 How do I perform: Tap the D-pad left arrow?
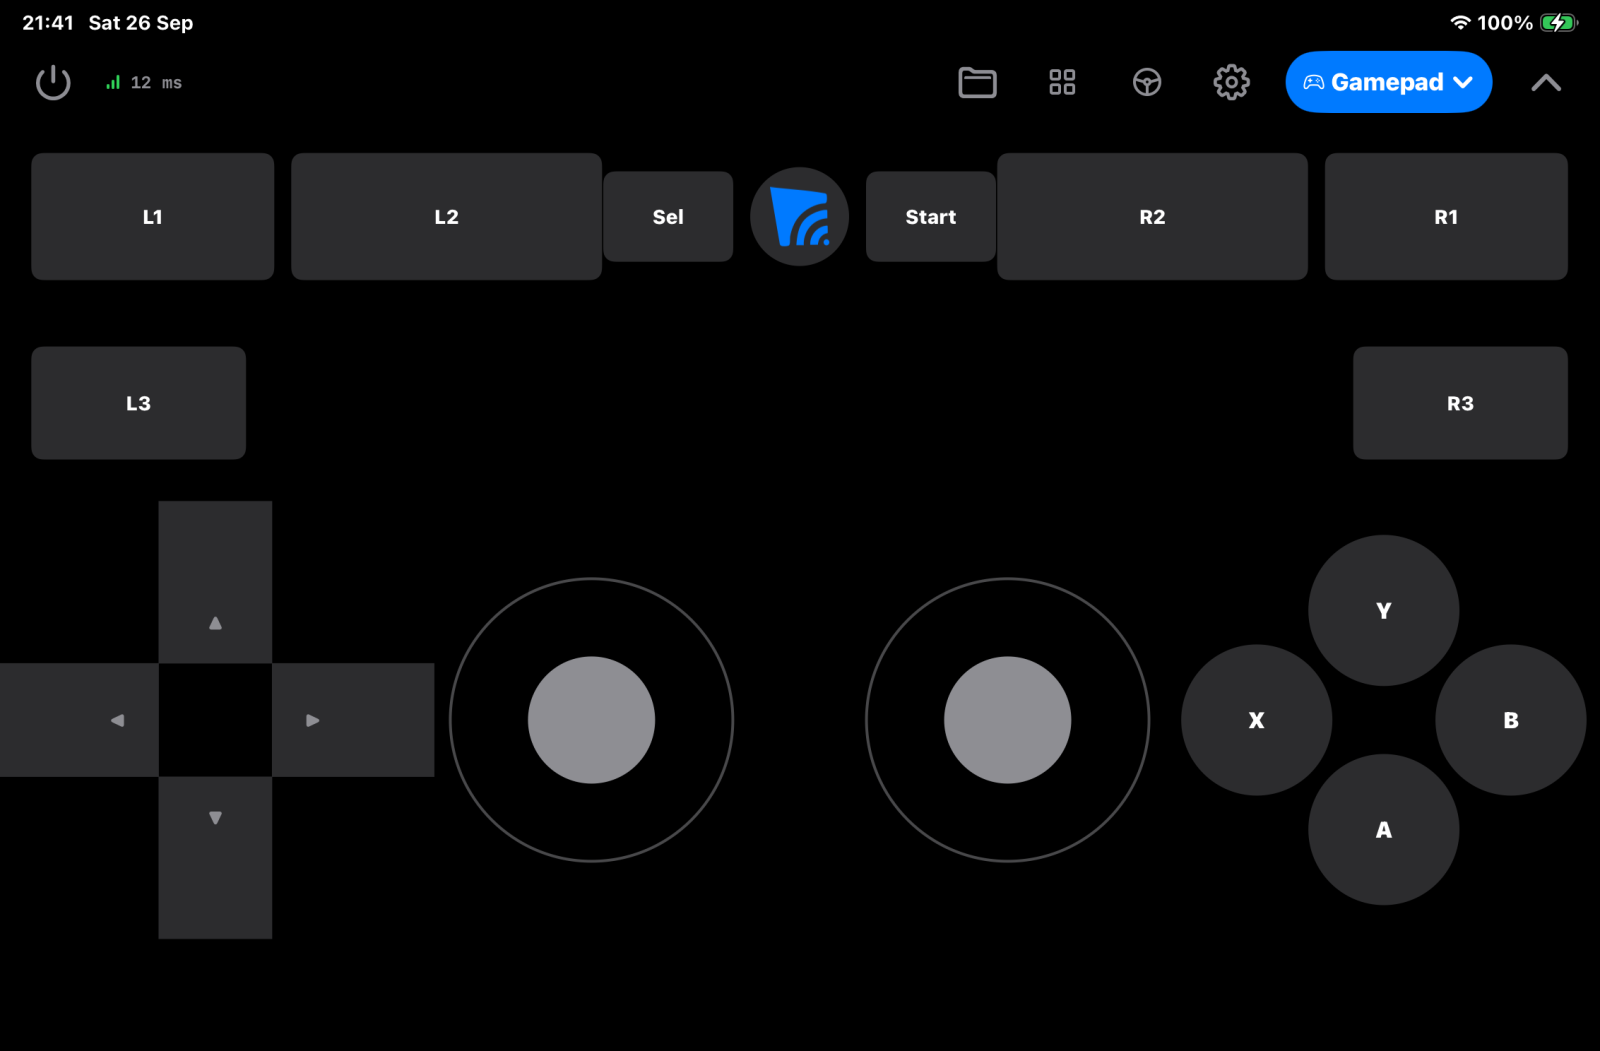coord(79,720)
